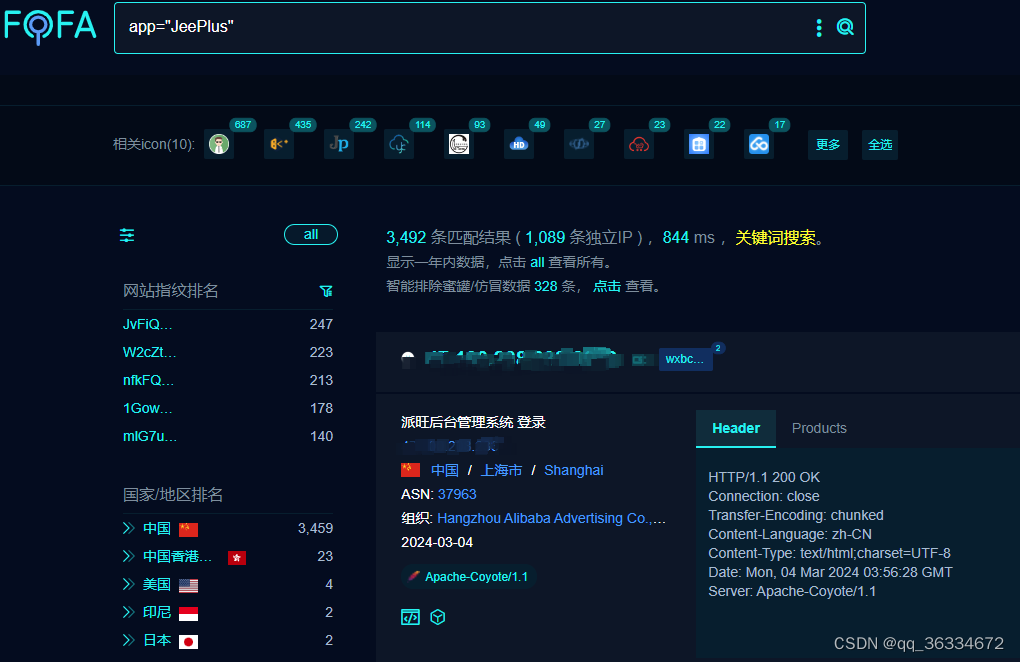Select the blue loop icon with 17 results
This screenshot has width=1020, height=662.
tap(758, 144)
